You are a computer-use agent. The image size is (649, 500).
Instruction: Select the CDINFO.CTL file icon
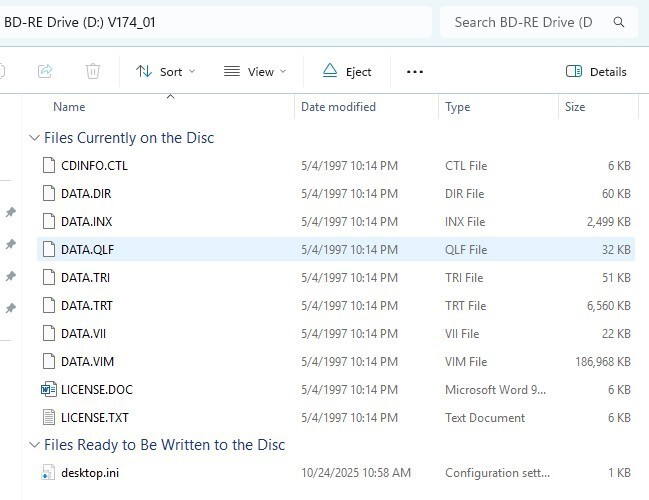click(x=49, y=166)
